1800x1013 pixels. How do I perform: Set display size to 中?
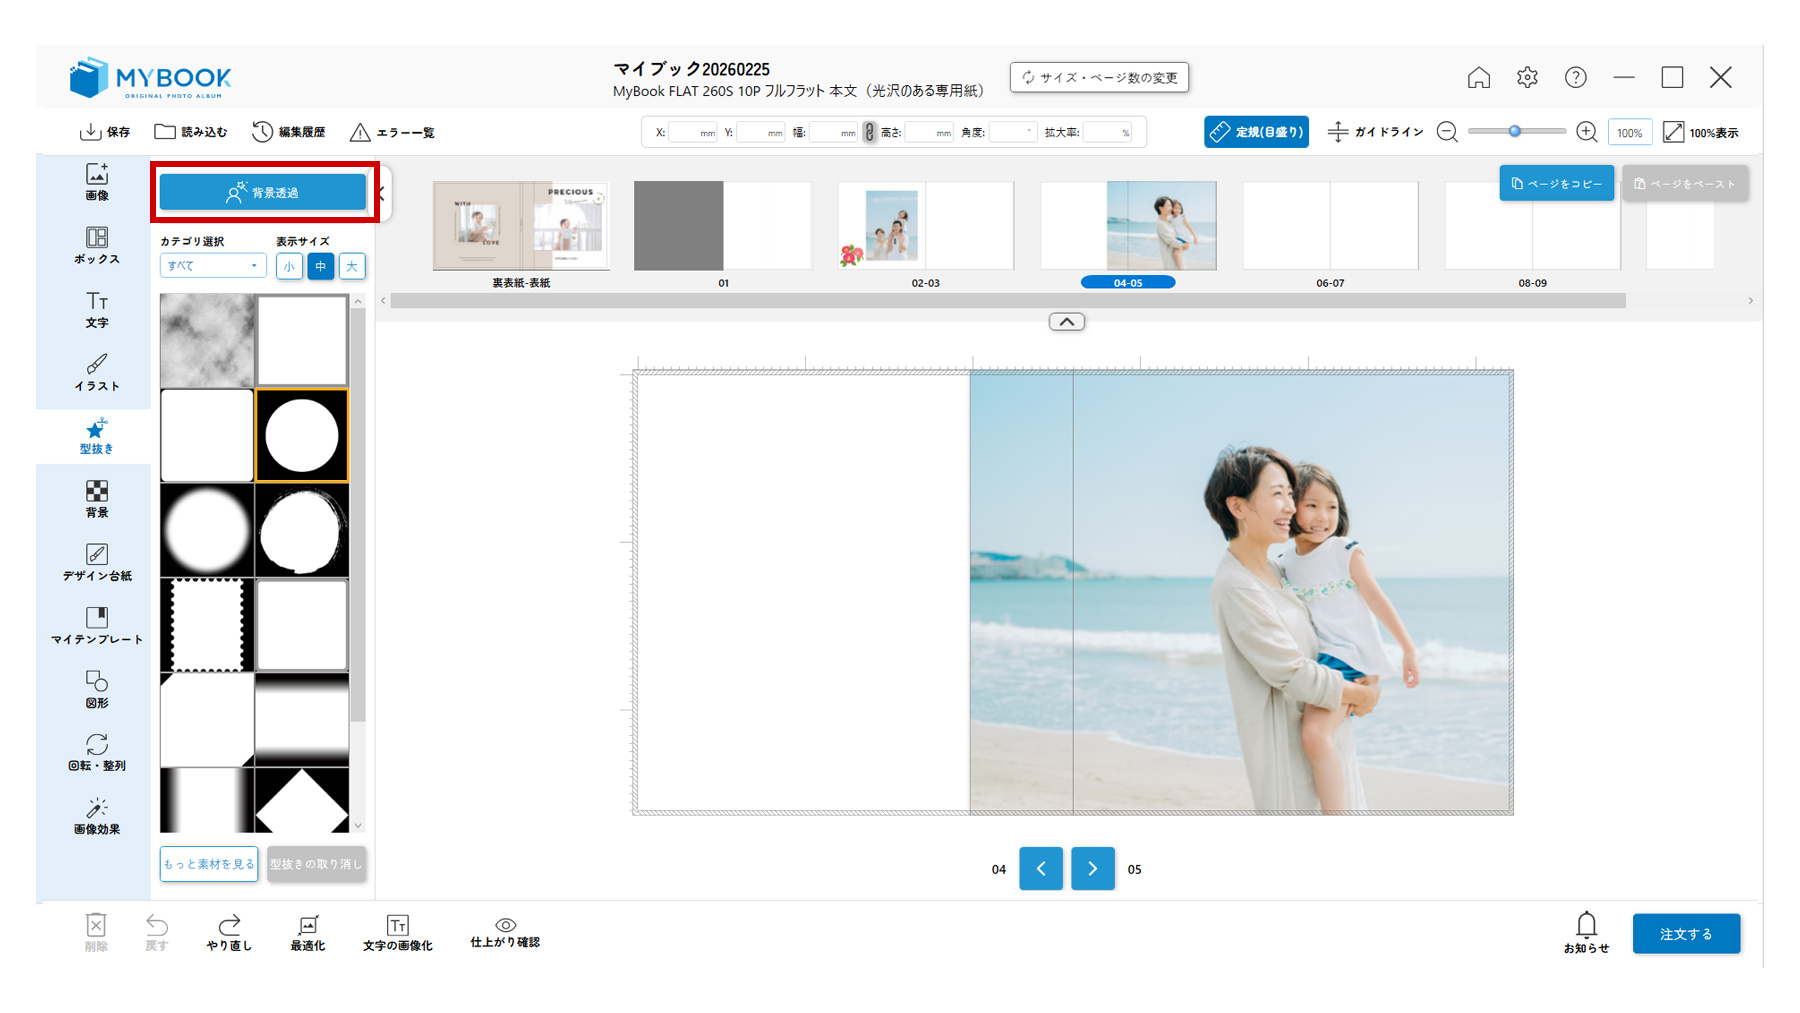(x=320, y=266)
